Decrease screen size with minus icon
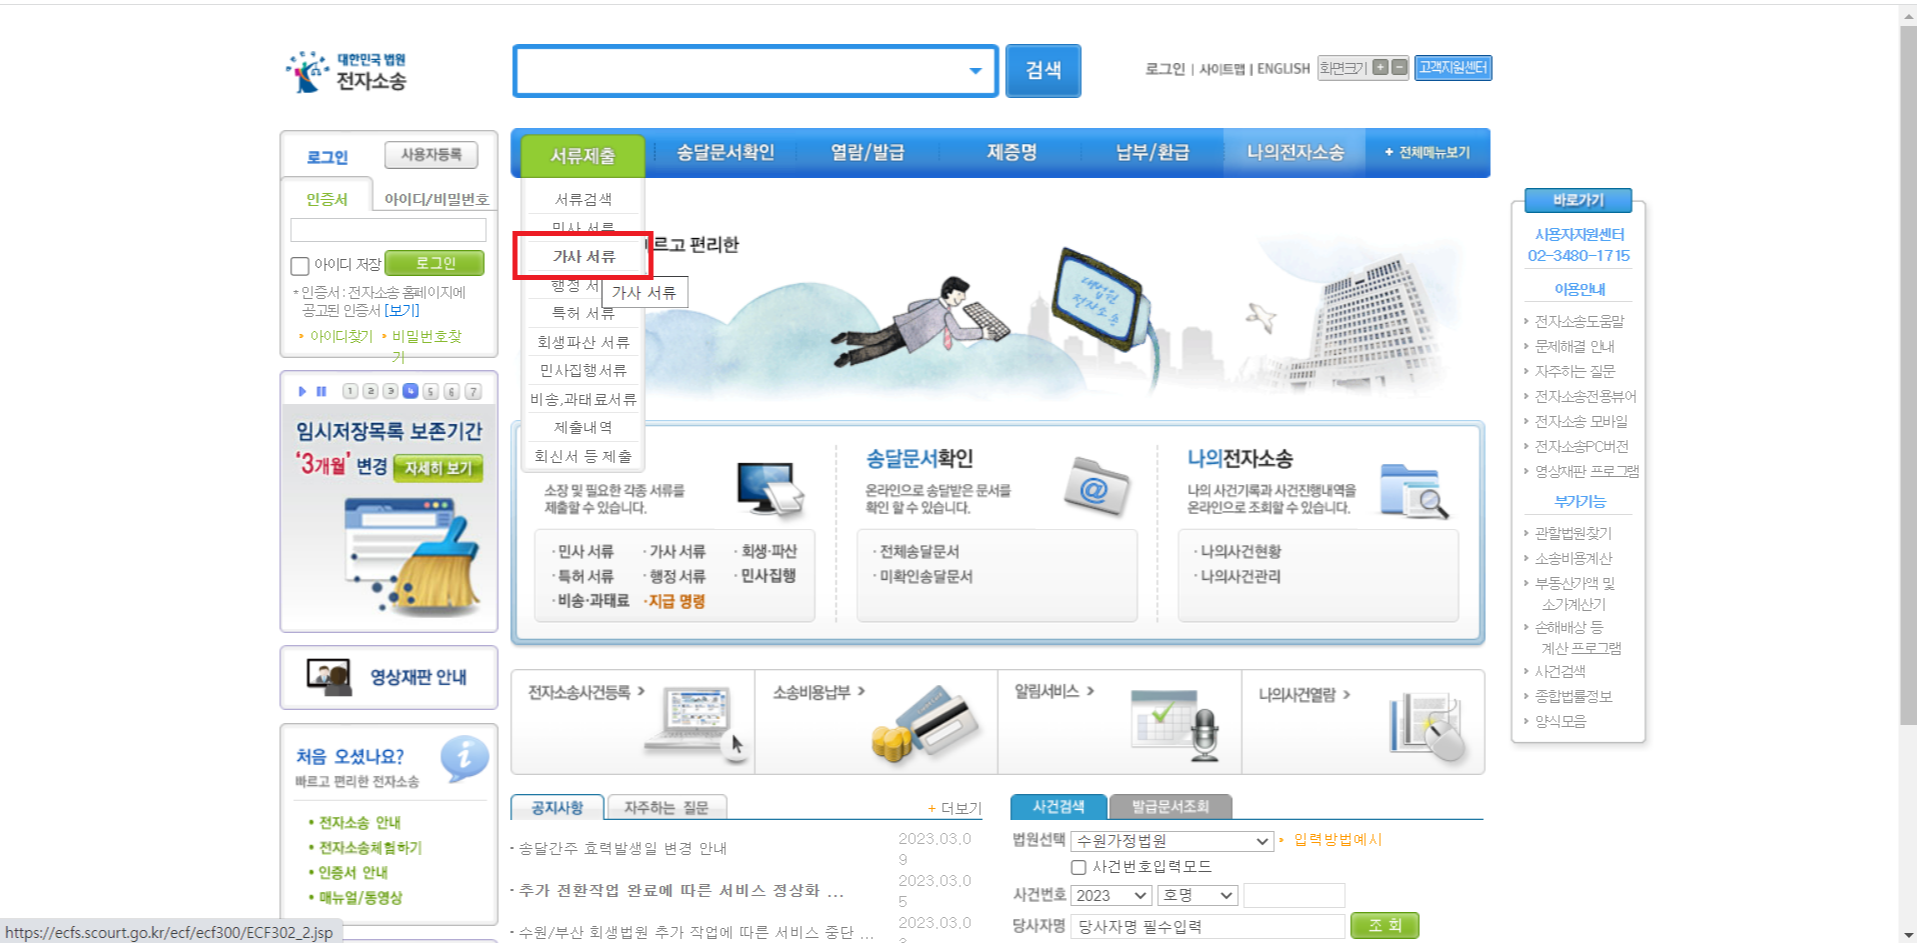Screen dimensions: 1917x943 (x=1399, y=68)
